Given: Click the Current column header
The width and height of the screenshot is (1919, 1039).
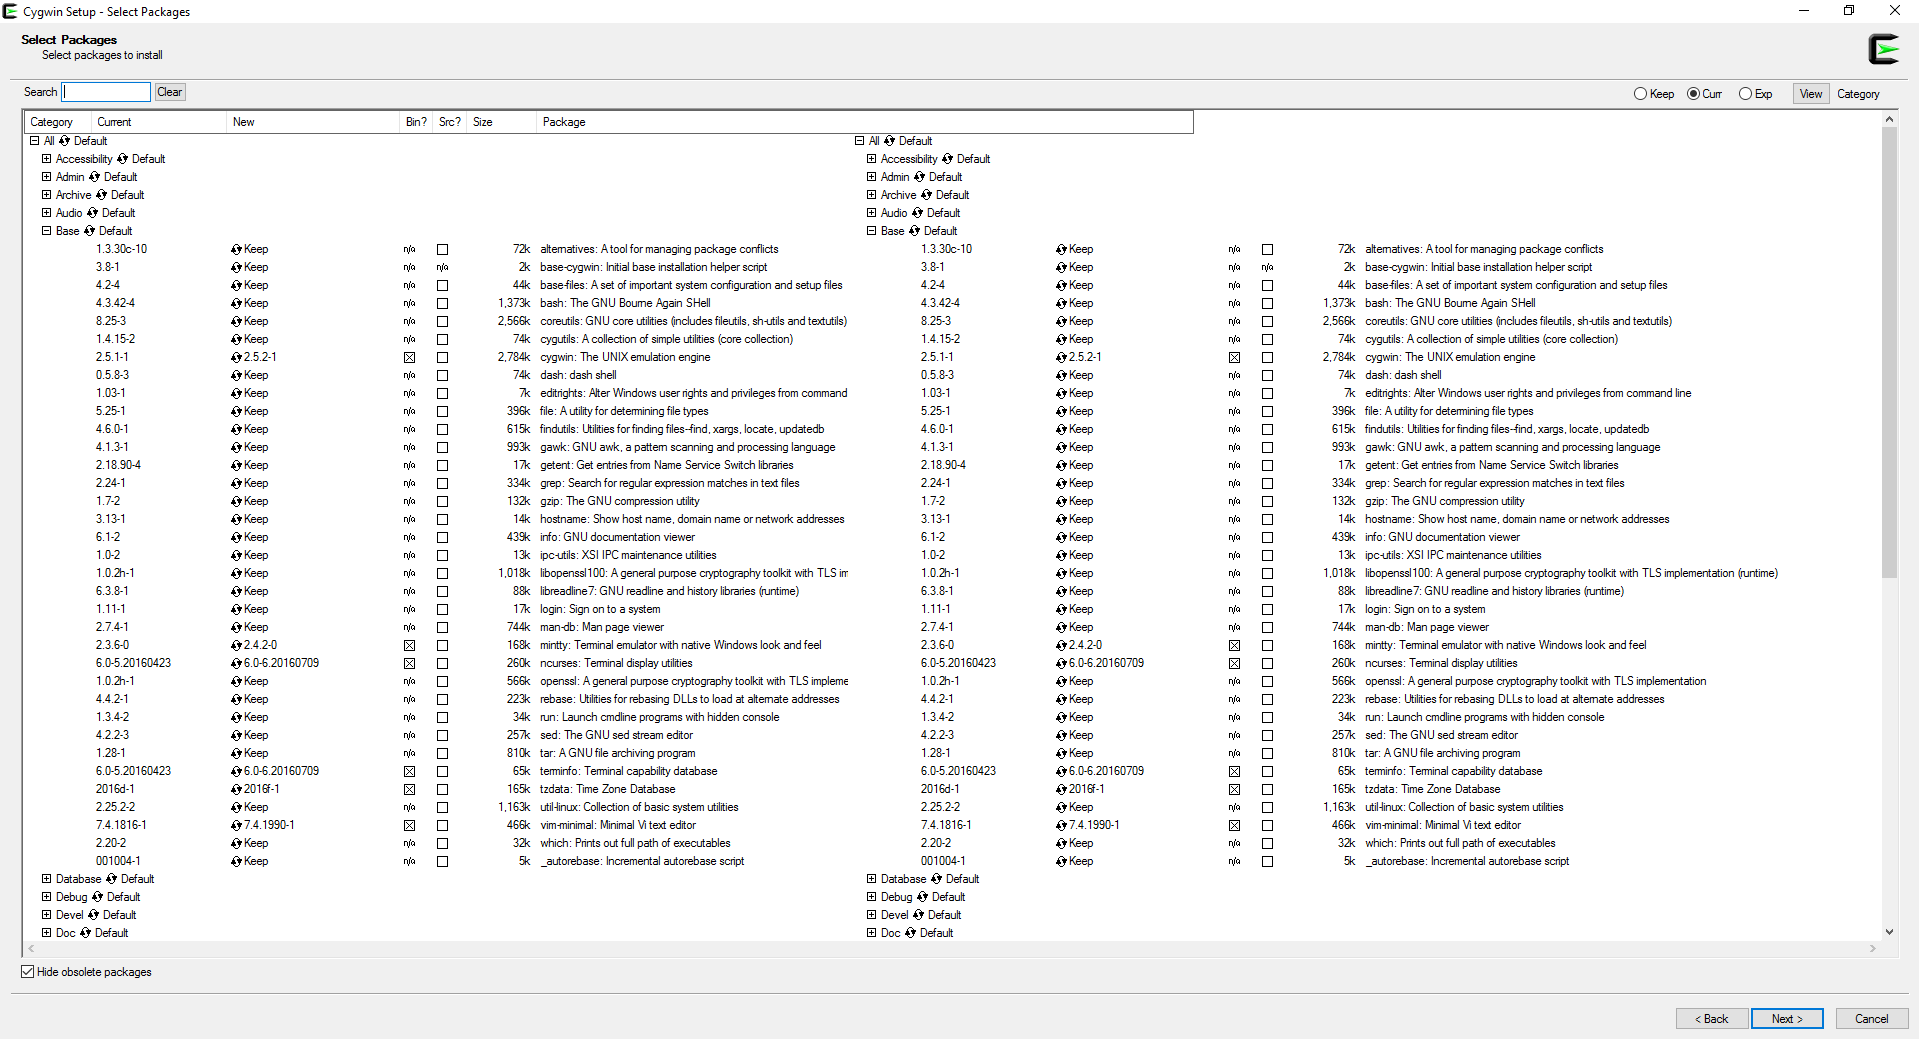Looking at the screenshot, I should 159,122.
